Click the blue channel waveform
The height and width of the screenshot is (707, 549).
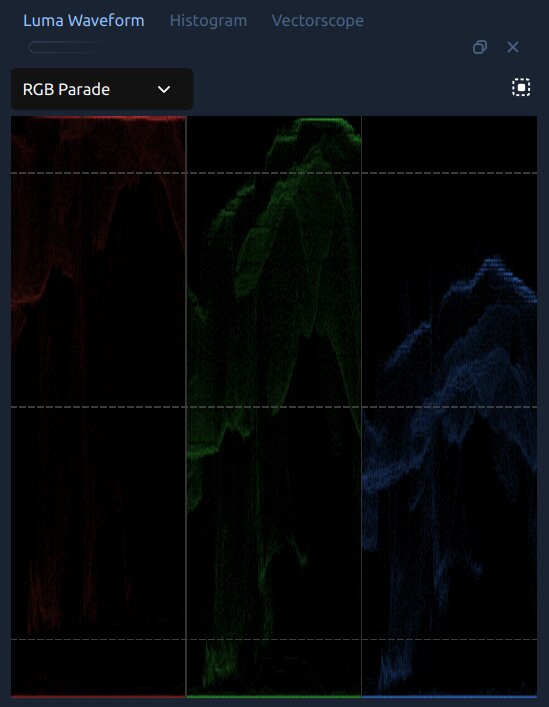point(449,407)
